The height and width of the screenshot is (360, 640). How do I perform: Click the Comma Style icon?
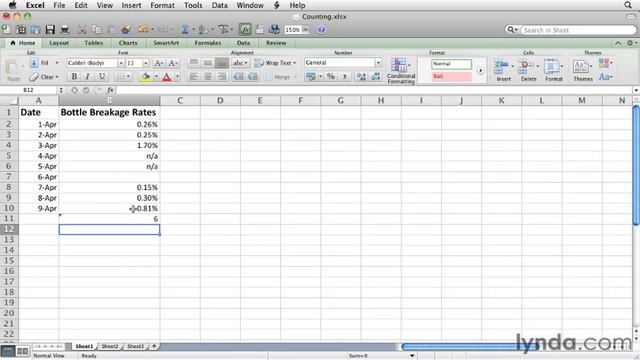(x=344, y=76)
